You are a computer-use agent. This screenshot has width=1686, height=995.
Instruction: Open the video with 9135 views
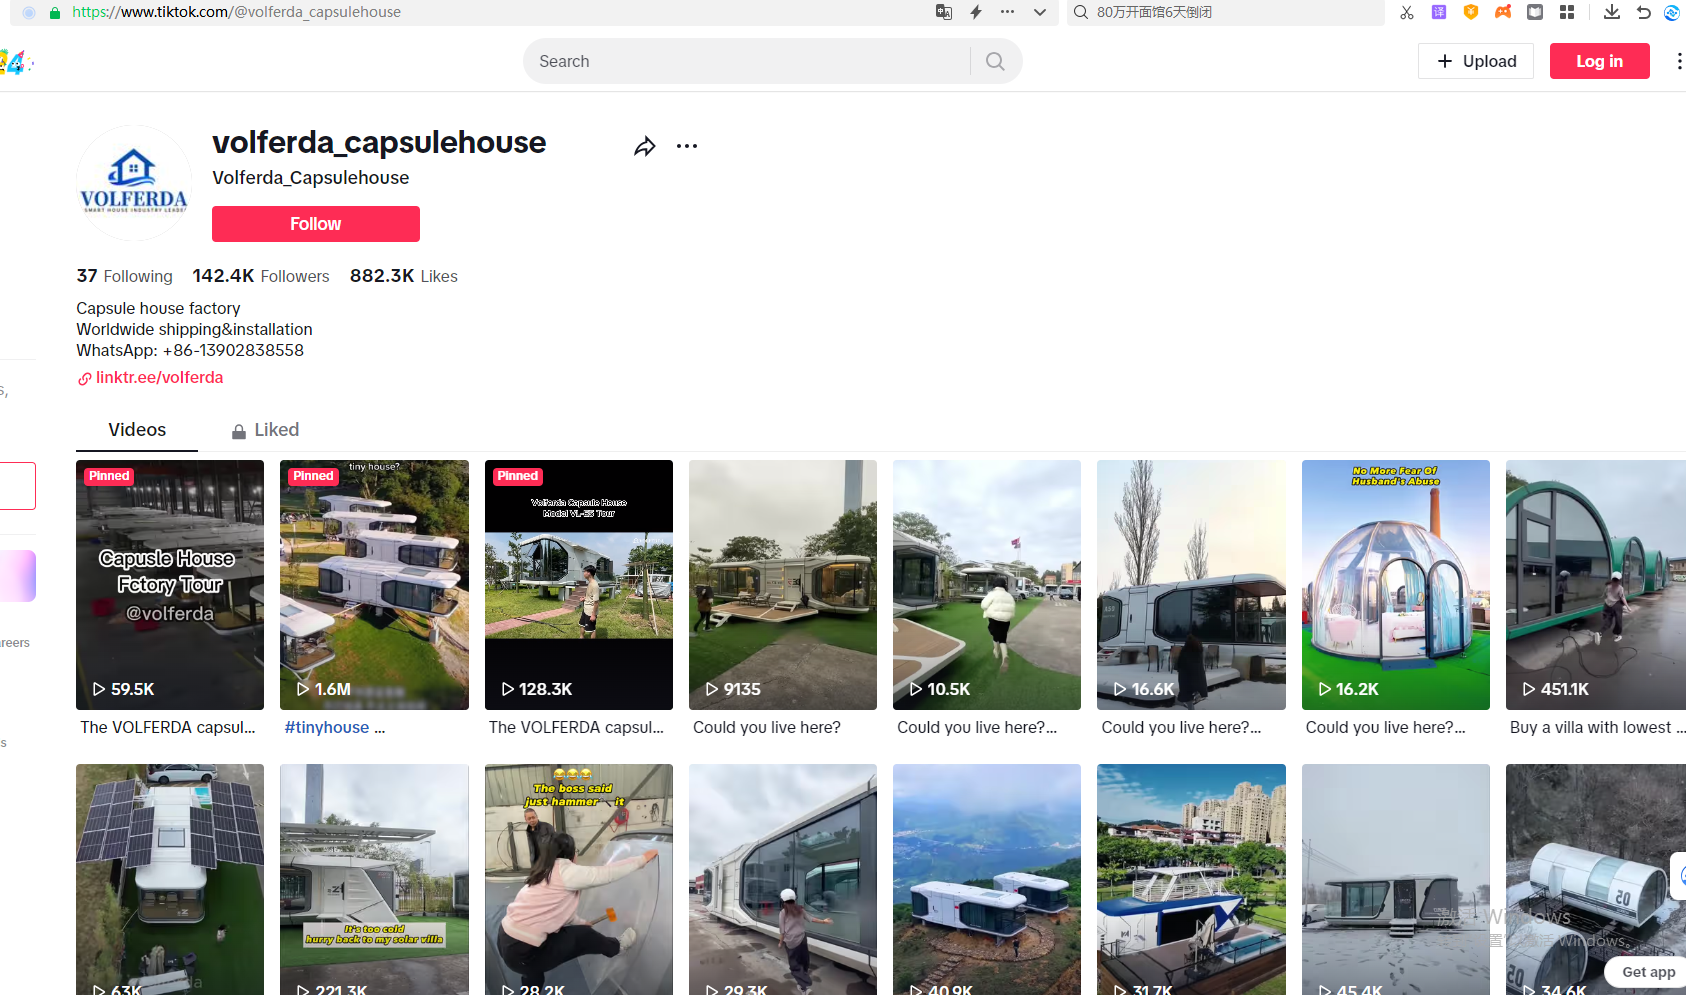783,585
